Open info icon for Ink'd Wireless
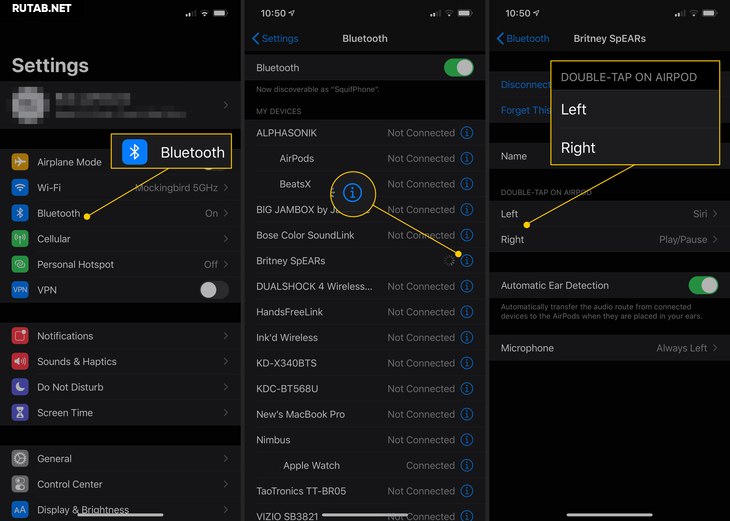This screenshot has height=521, width=730. pos(466,338)
